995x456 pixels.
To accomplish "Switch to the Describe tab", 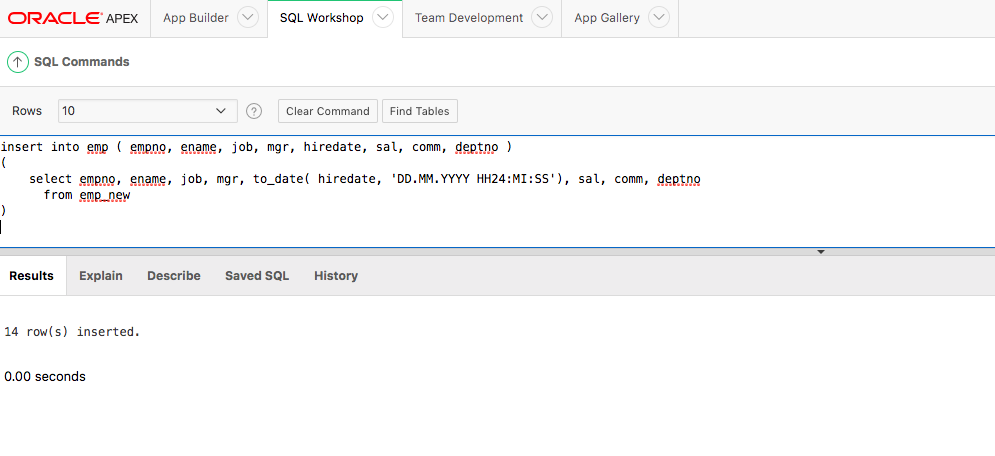I will [x=174, y=276].
